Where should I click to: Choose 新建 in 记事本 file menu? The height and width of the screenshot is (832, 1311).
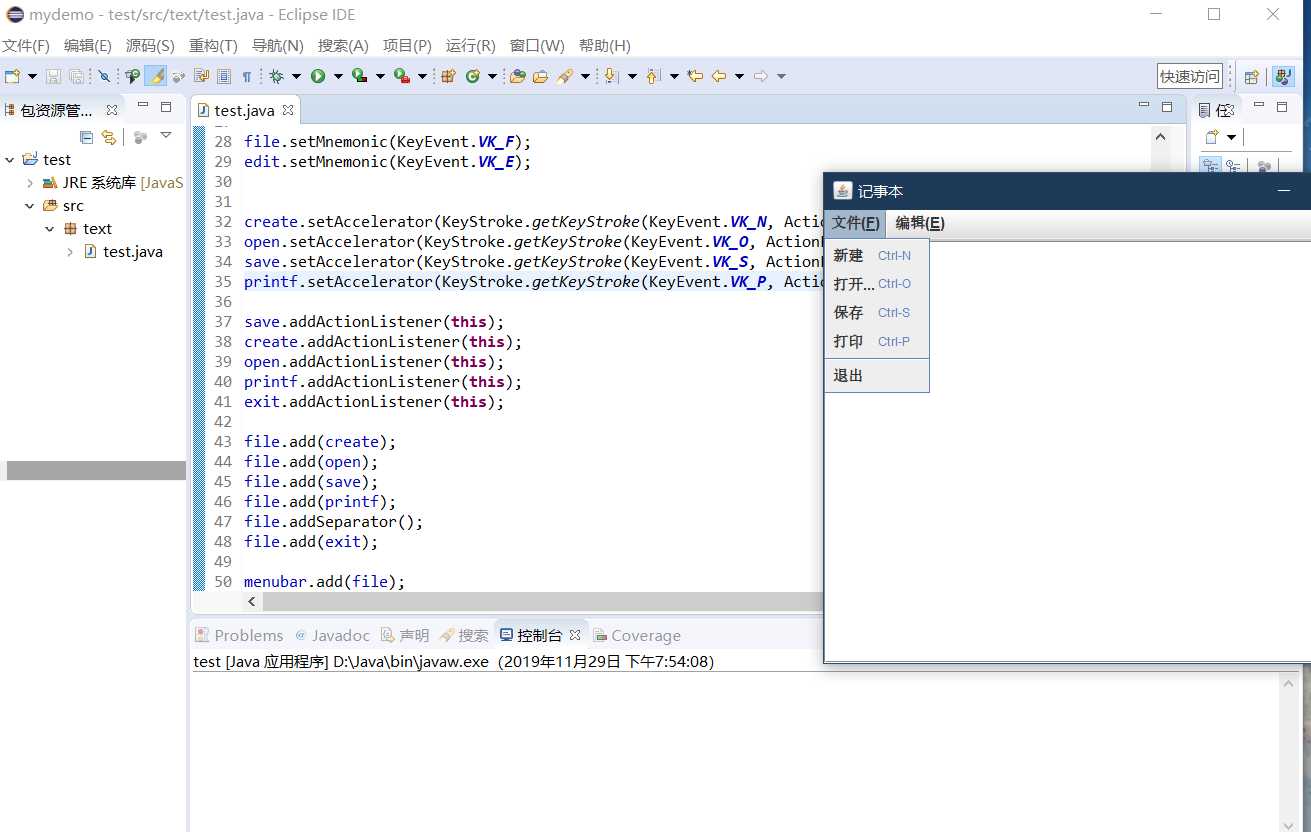[877, 255]
